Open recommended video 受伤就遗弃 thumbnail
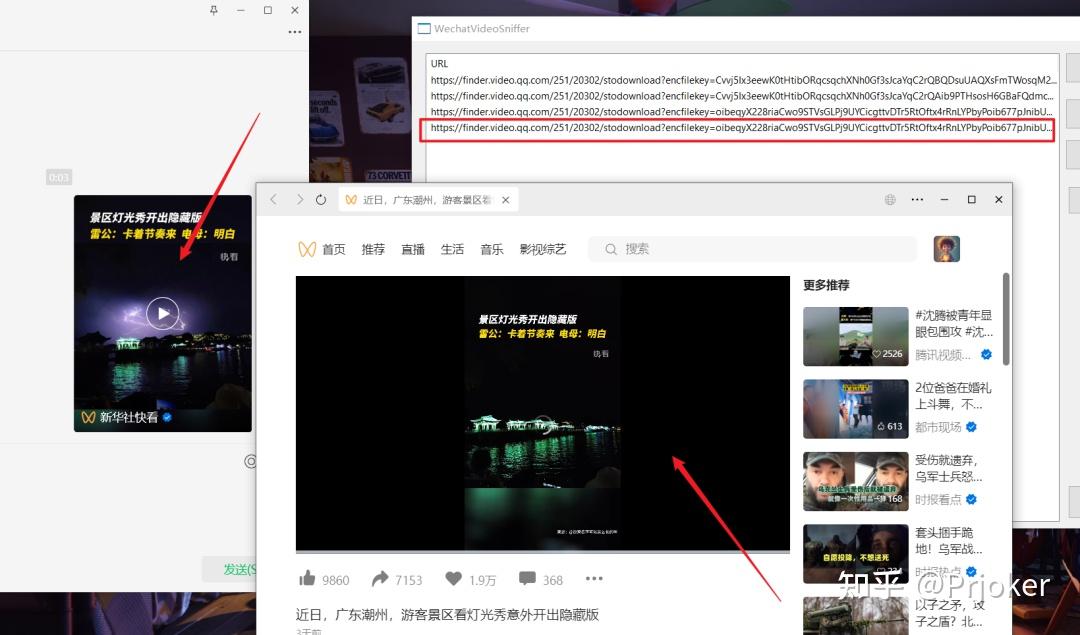1080x635 pixels. [855, 481]
